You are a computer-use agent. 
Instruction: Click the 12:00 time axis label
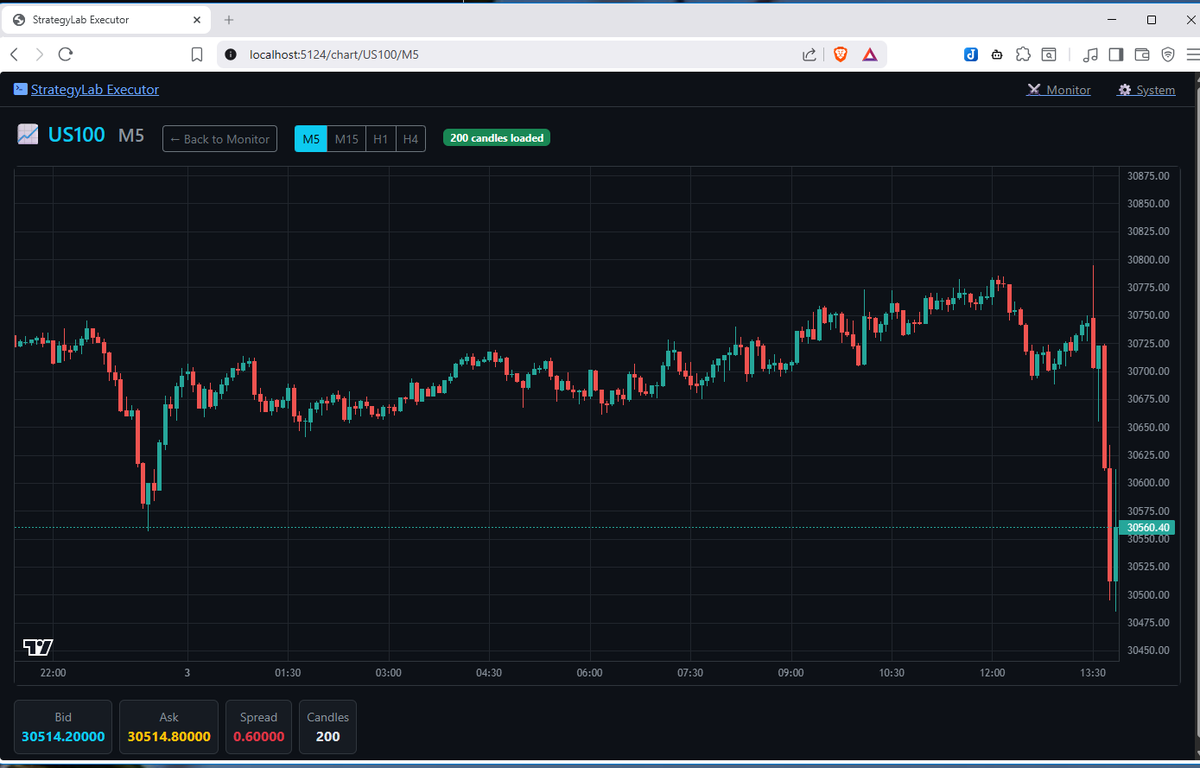992,673
